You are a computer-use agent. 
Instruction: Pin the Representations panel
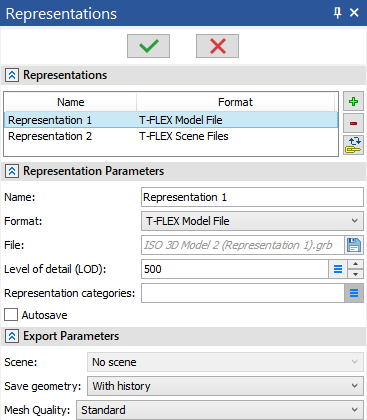coord(337,13)
